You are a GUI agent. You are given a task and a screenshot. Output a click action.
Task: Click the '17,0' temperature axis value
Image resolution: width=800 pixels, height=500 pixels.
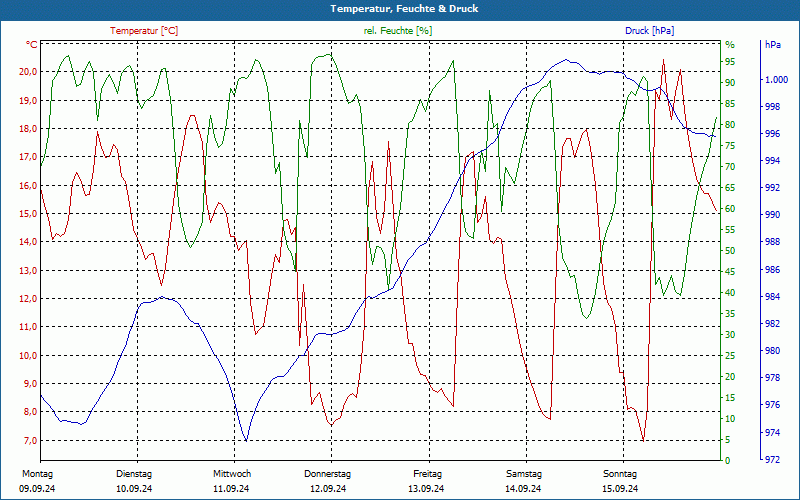pos(28,157)
